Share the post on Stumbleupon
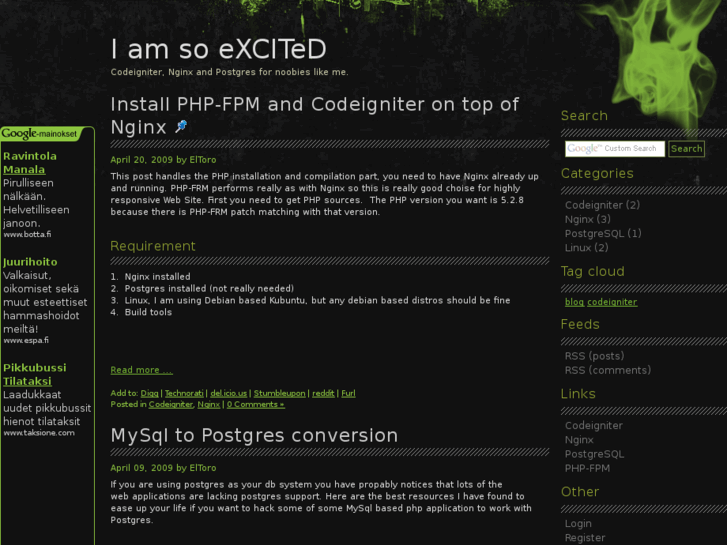The height and width of the screenshot is (545, 727). click(x=280, y=393)
